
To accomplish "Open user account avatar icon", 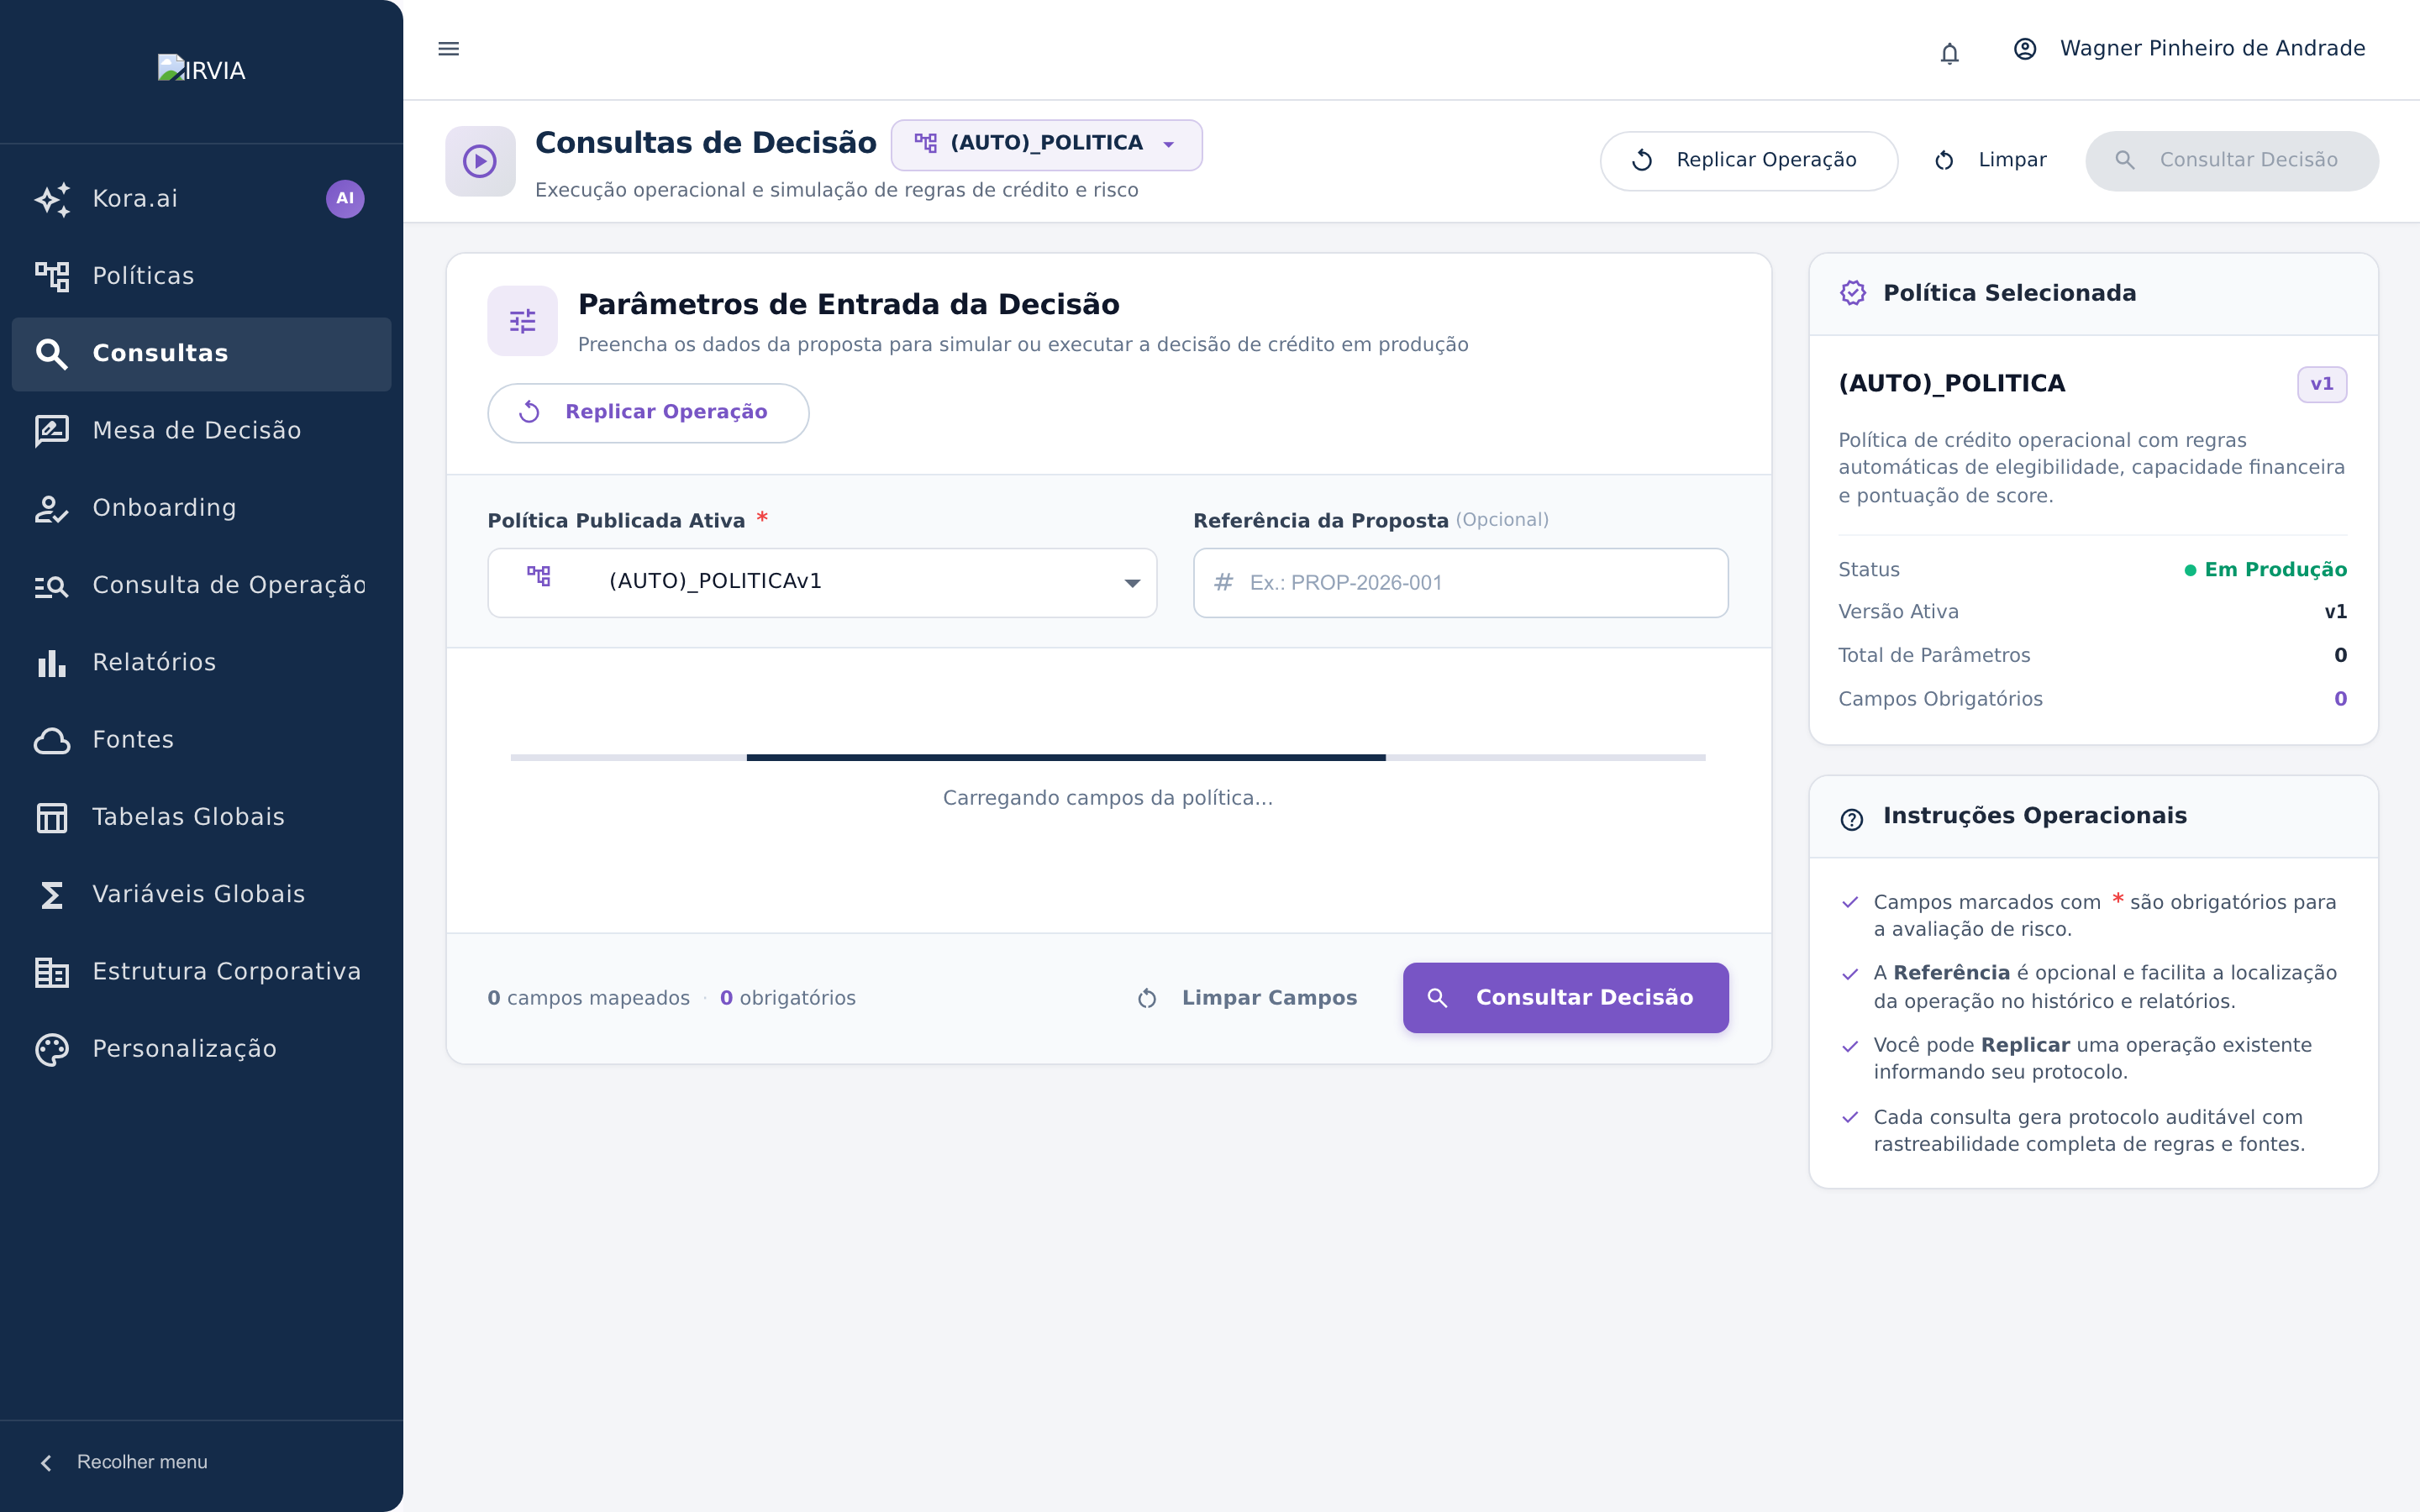I will point(2024,48).
